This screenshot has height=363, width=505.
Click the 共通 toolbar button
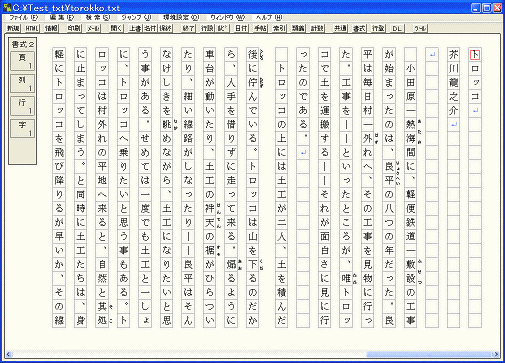click(x=340, y=28)
